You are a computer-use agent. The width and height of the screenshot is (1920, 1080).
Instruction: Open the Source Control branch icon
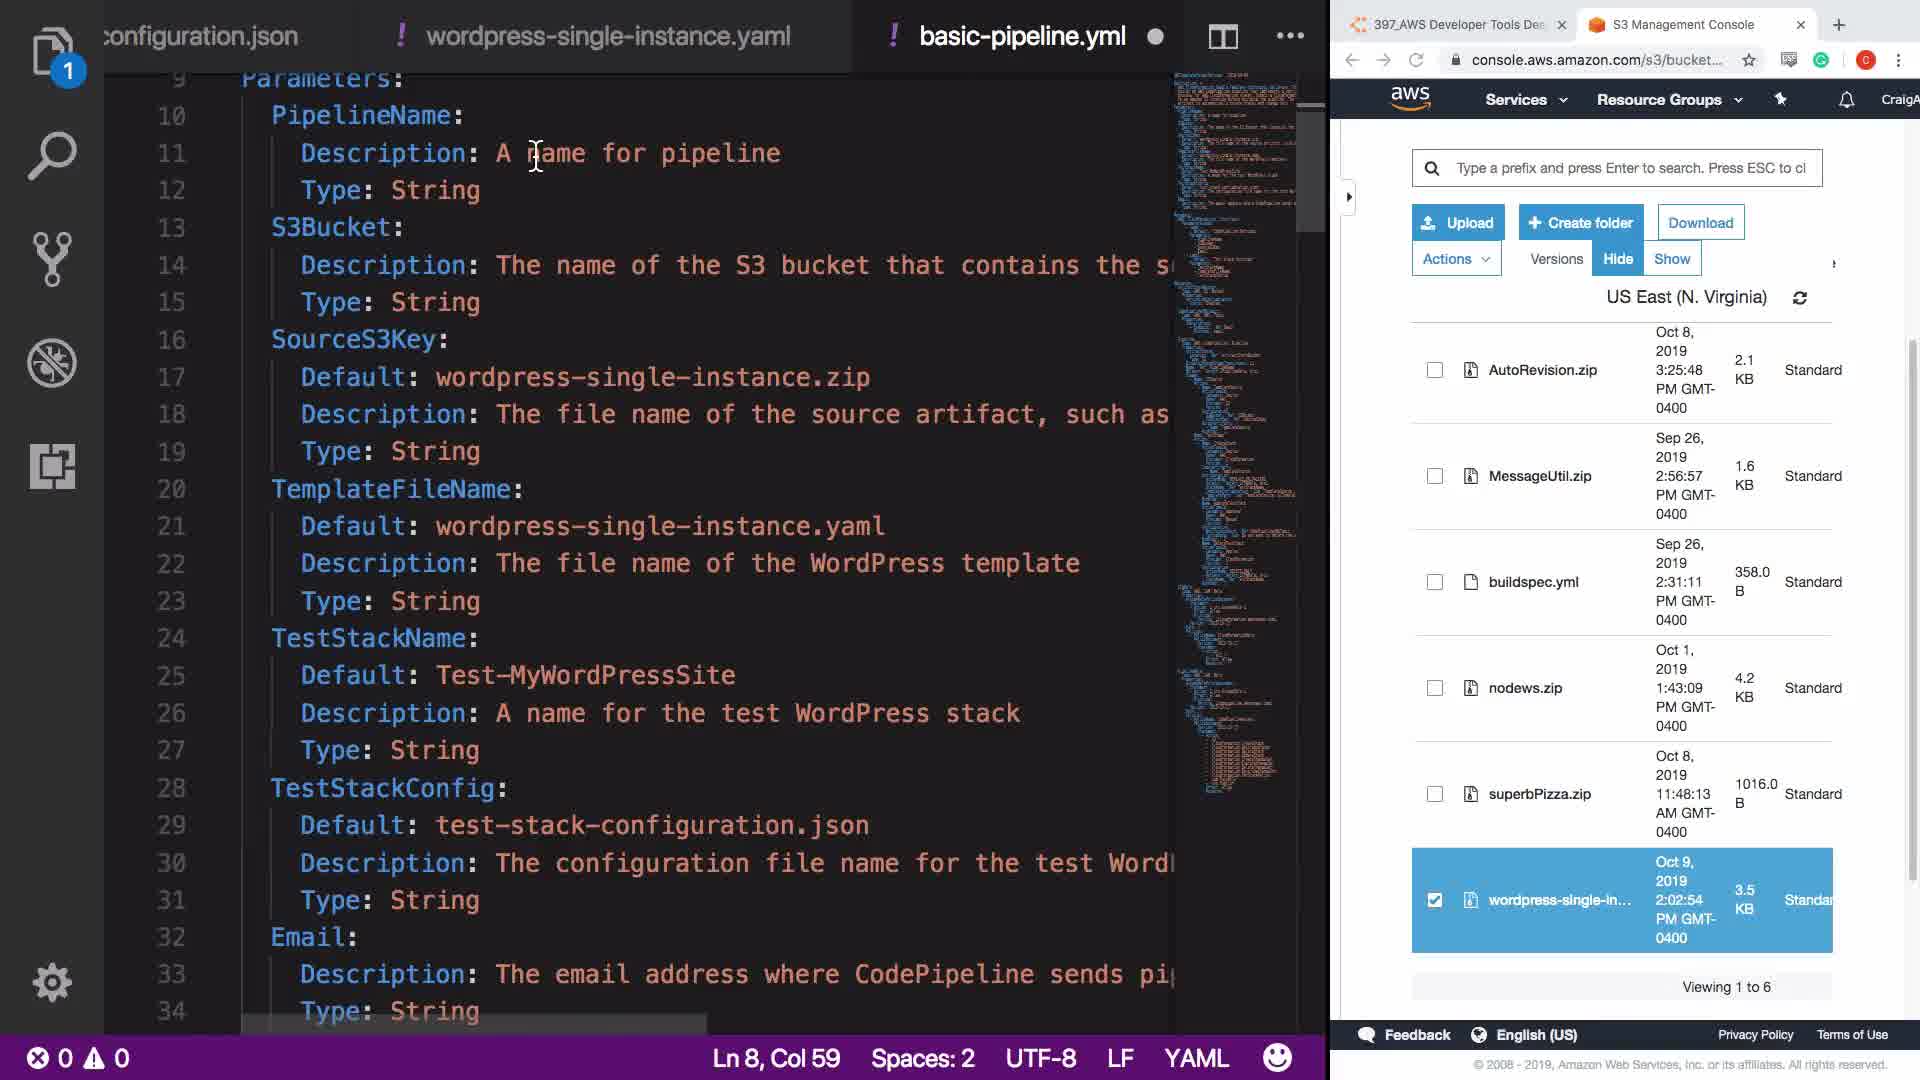(x=52, y=259)
